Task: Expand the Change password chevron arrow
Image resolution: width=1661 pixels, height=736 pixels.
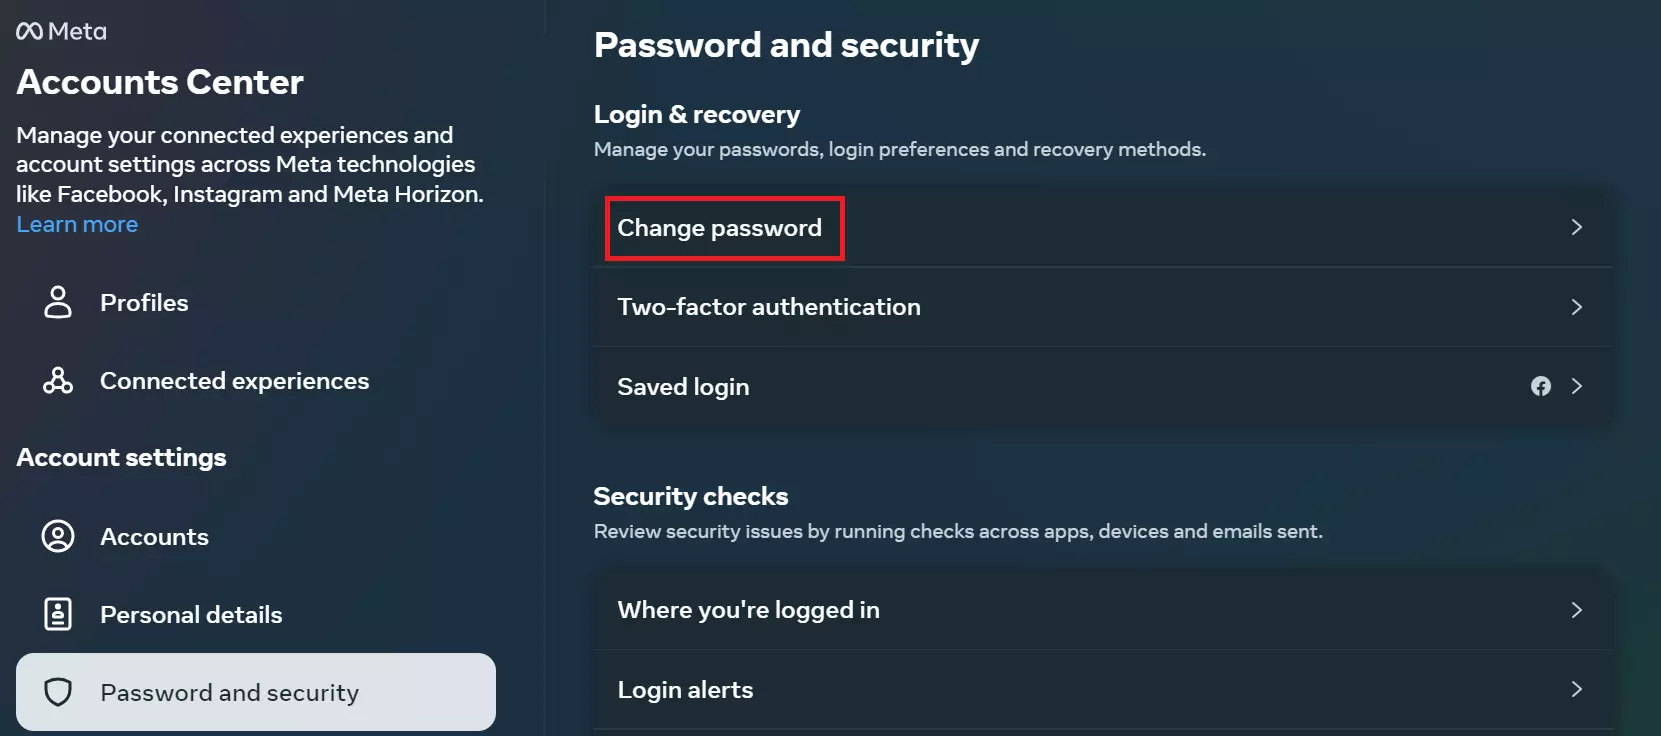Action: click(x=1576, y=227)
